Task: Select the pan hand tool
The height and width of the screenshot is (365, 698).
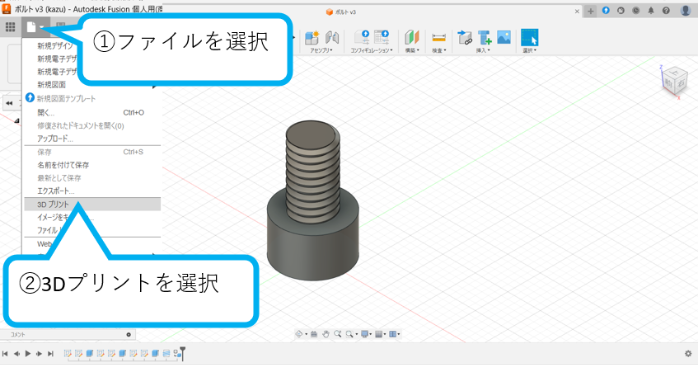Action: click(325, 334)
